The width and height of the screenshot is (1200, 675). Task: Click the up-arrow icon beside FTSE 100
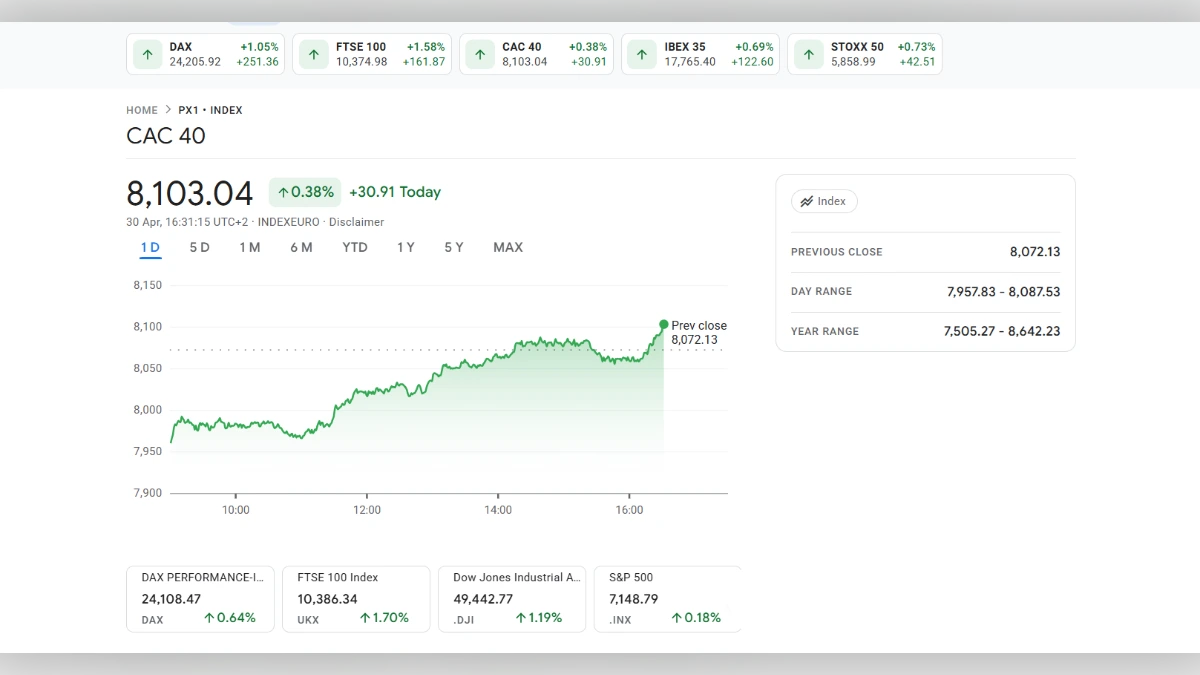(314, 54)
